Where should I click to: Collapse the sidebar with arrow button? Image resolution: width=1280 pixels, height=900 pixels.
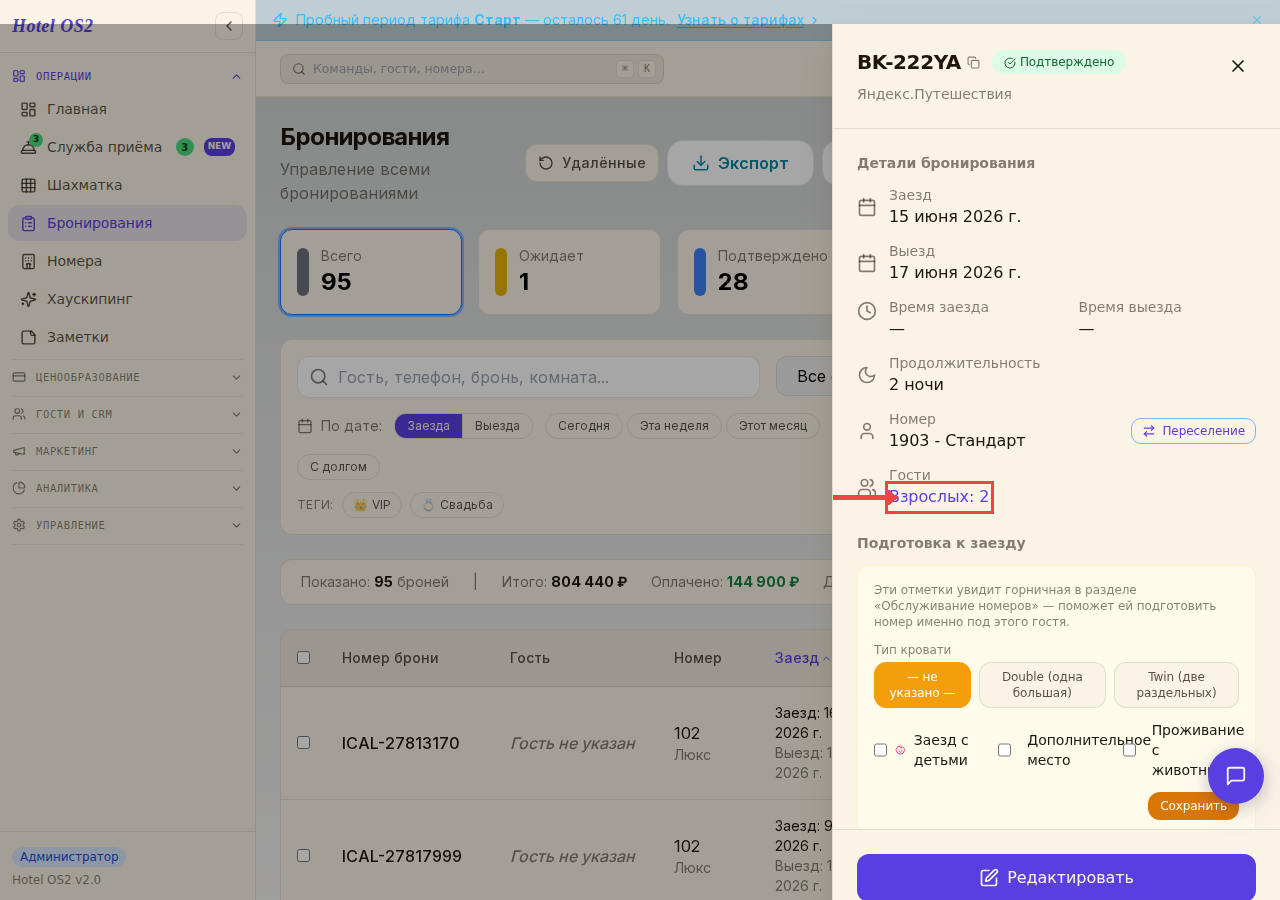(x=229, y=26)
